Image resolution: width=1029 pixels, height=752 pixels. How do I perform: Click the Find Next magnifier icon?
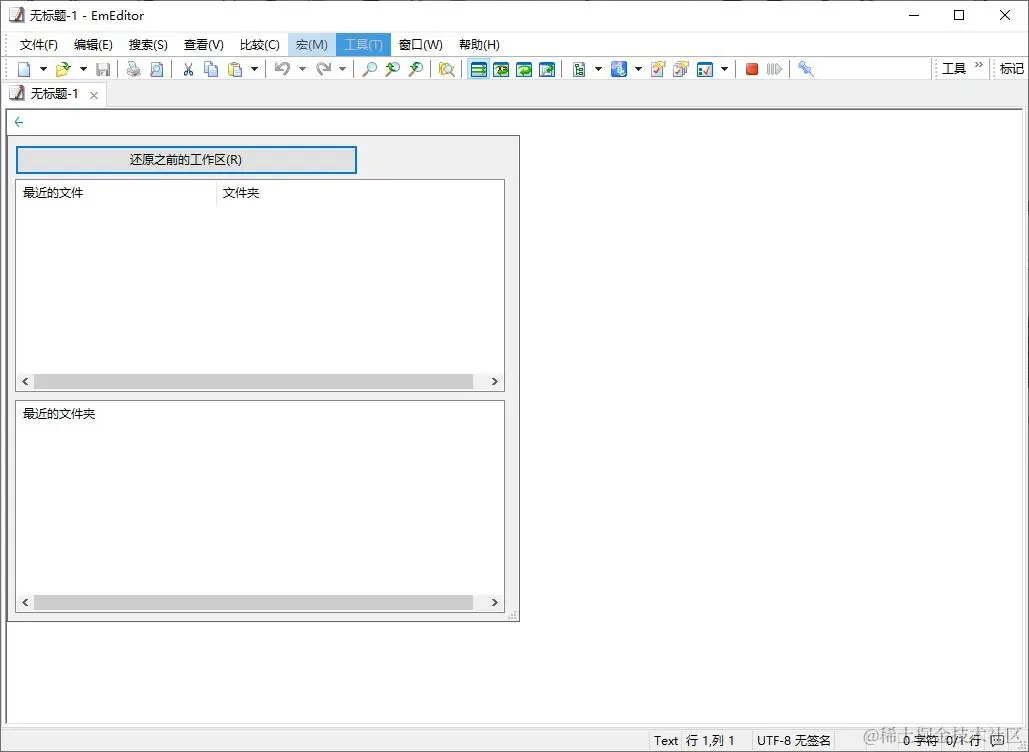[x=415, y=69]
